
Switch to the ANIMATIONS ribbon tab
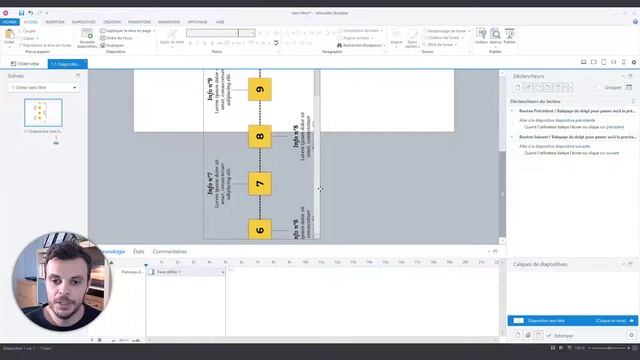(169, 22)
